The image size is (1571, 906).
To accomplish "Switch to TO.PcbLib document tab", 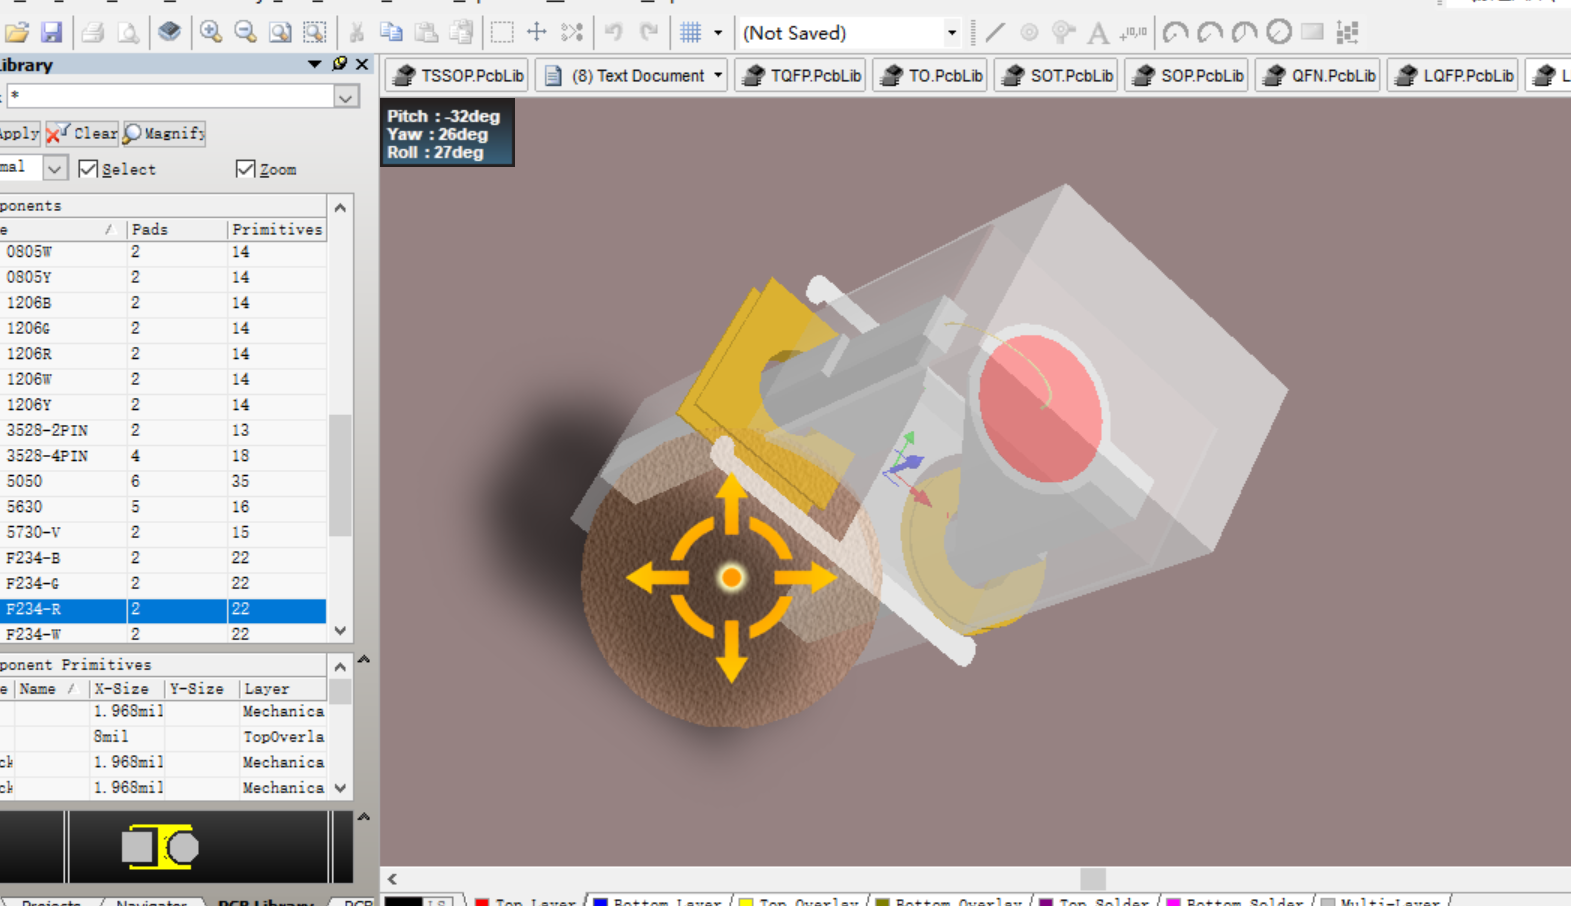I will point(931,76).
